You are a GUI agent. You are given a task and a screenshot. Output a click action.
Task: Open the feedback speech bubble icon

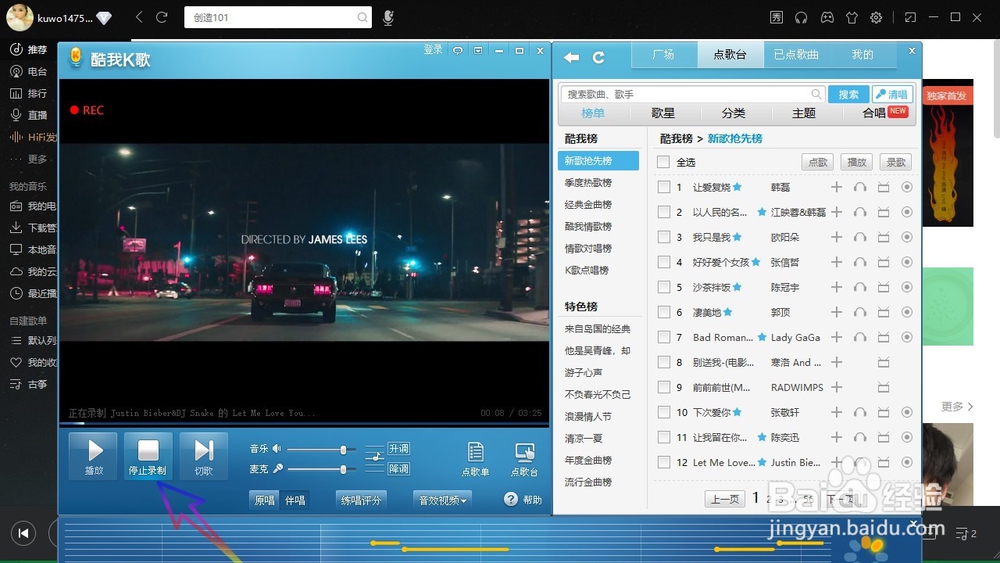pyautogui.click(x=457, y=50)
